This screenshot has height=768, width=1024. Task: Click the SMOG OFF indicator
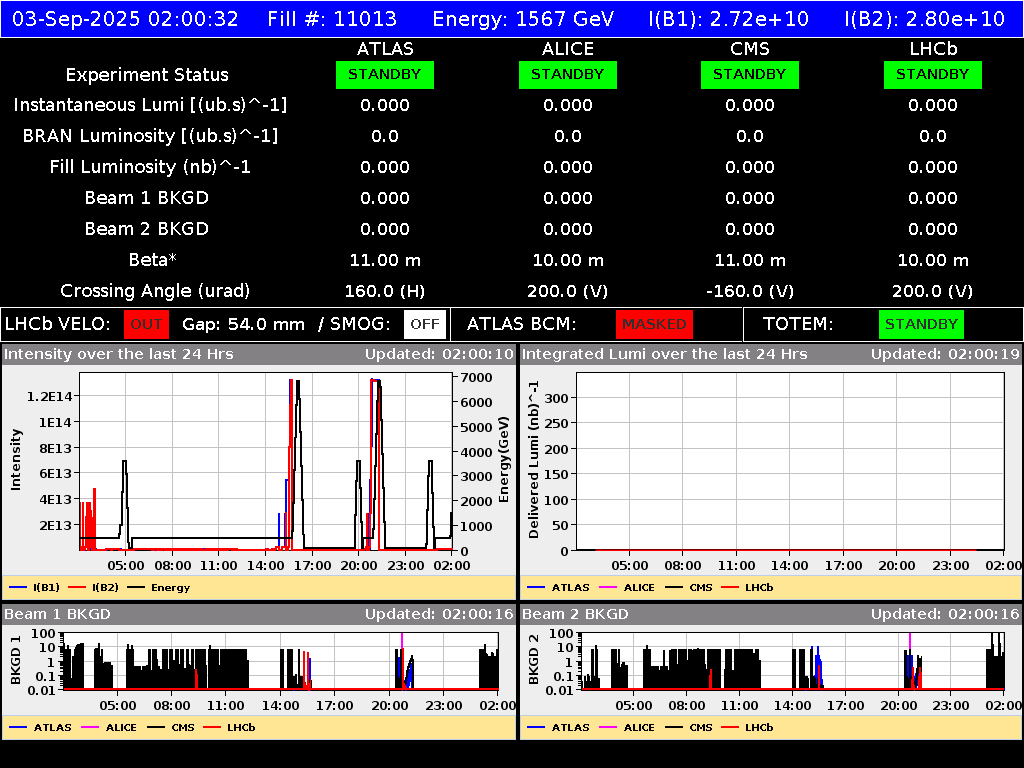point(424,324)
